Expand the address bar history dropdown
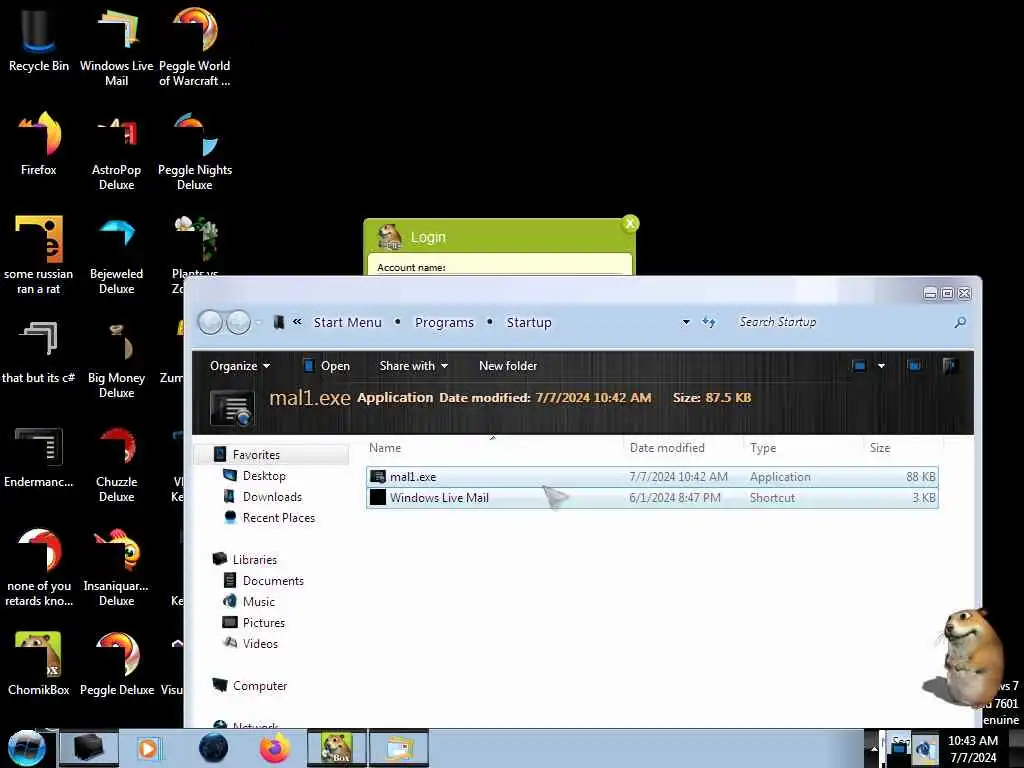The height and width of the screenshot is (768, 1024). 686,322
